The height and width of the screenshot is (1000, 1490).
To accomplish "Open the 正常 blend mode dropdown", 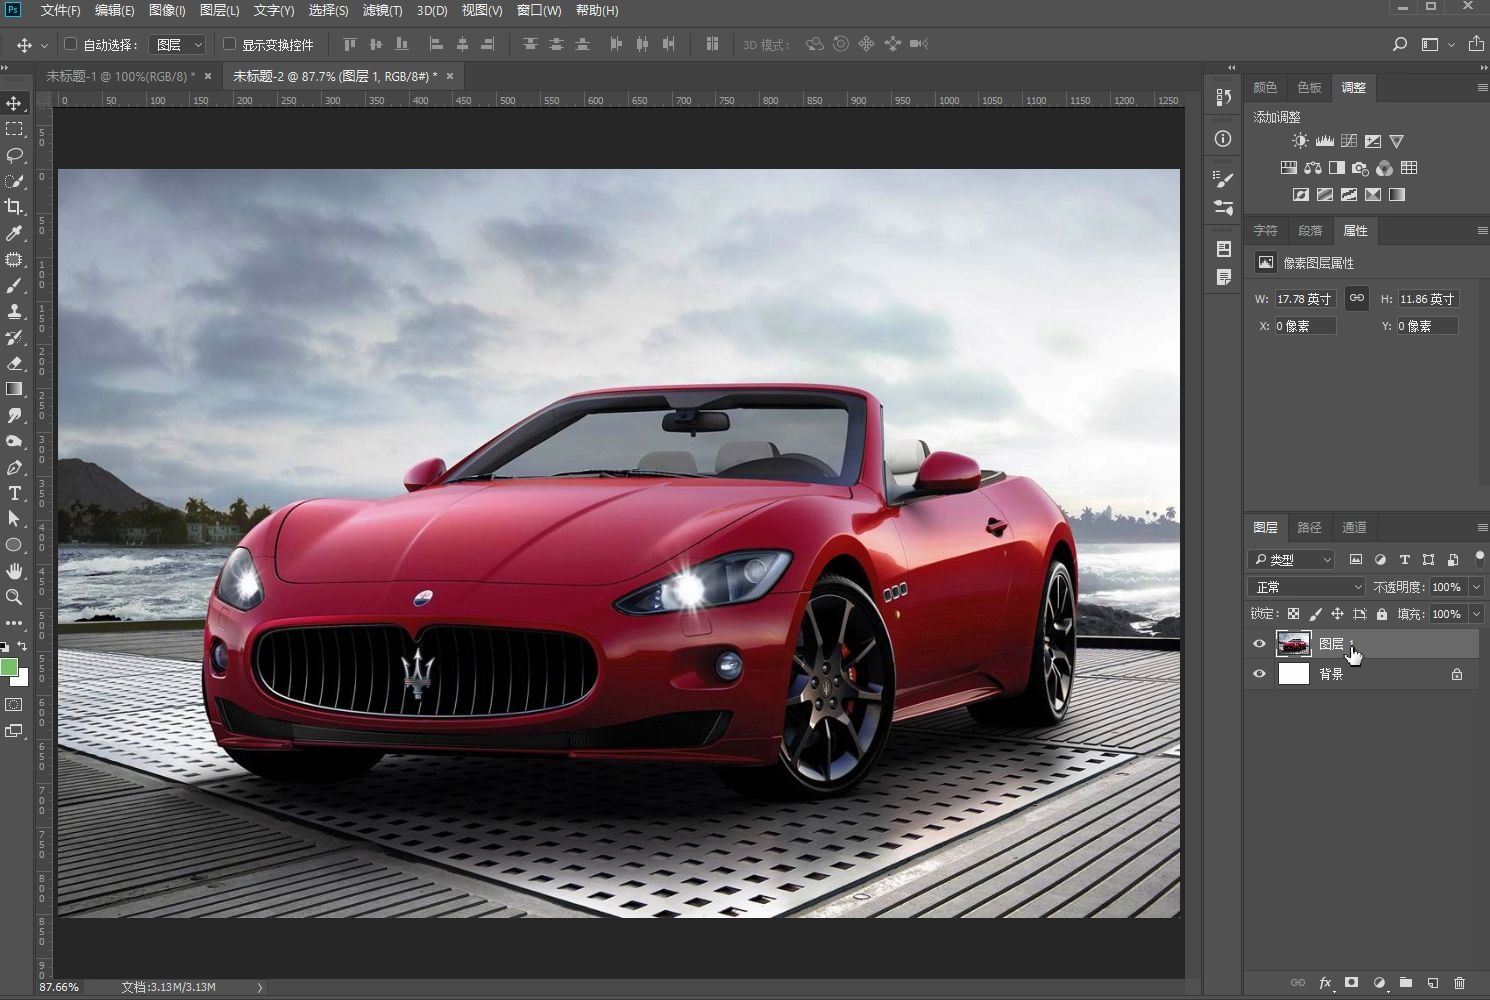I will point(1306,587).
